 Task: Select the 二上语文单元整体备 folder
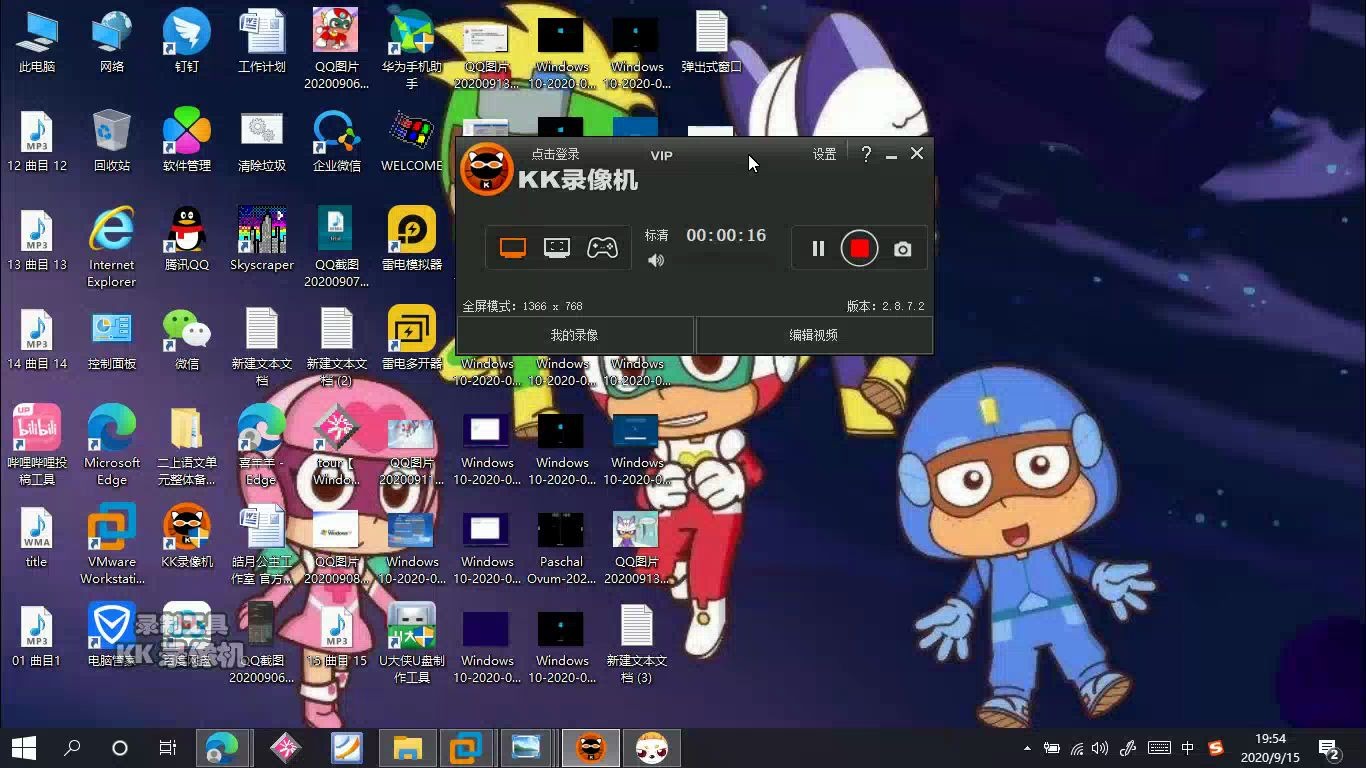187,445
